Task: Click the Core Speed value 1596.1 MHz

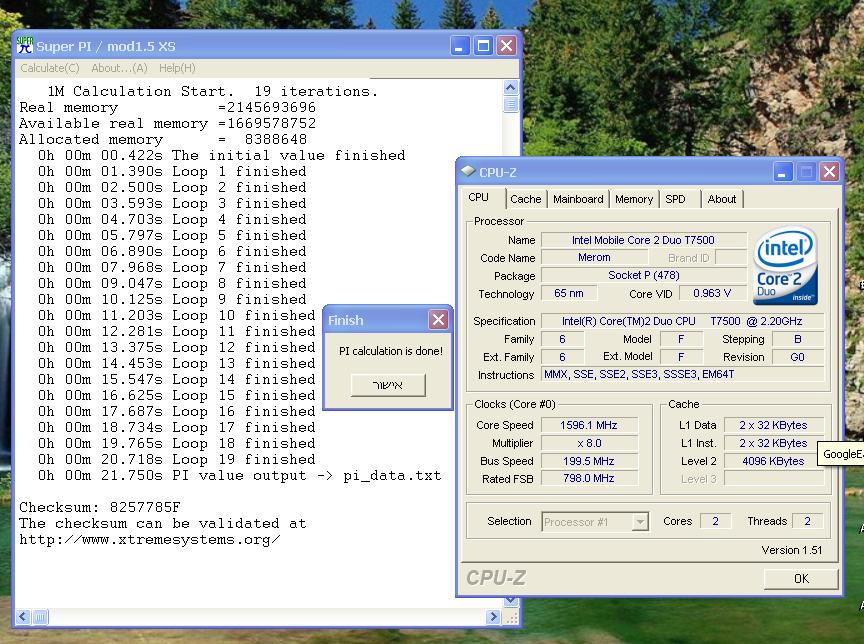Action: point(588,425)
